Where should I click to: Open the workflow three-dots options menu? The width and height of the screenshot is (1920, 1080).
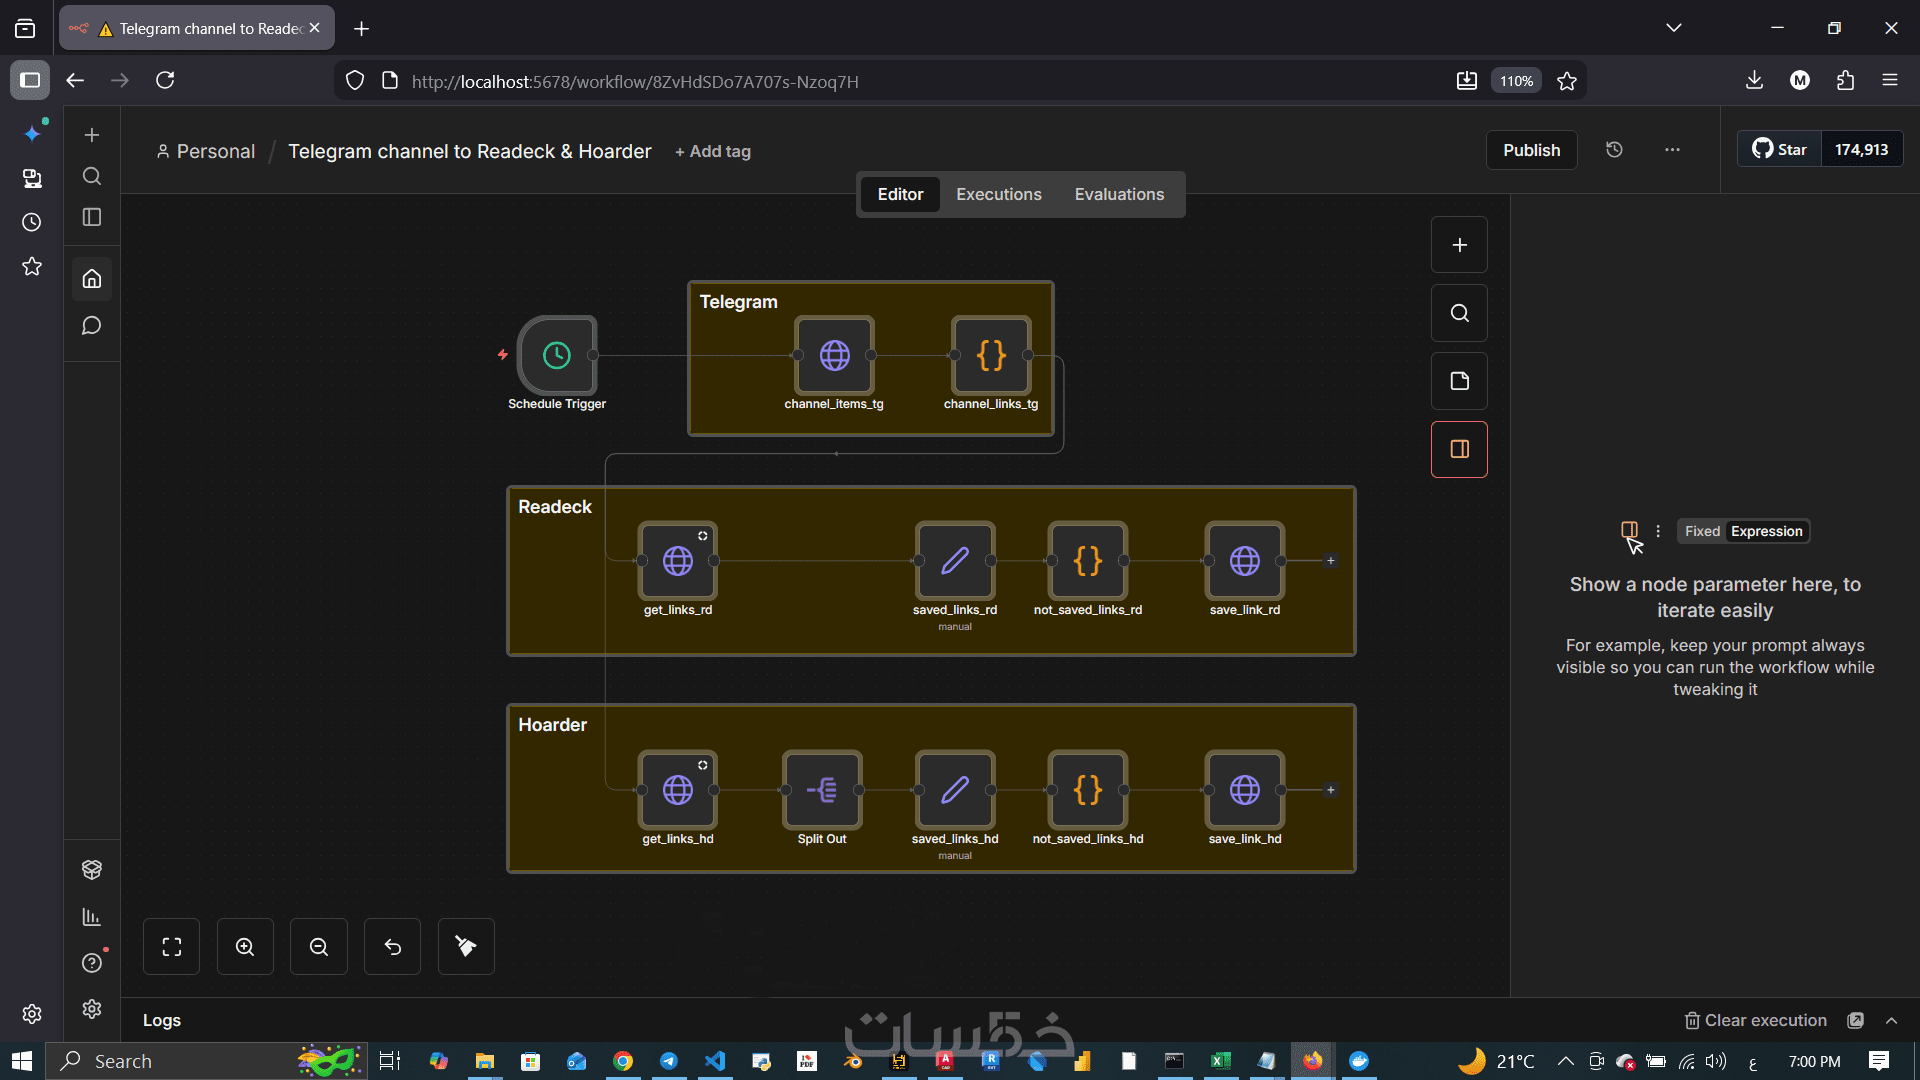click(1672, 150)
